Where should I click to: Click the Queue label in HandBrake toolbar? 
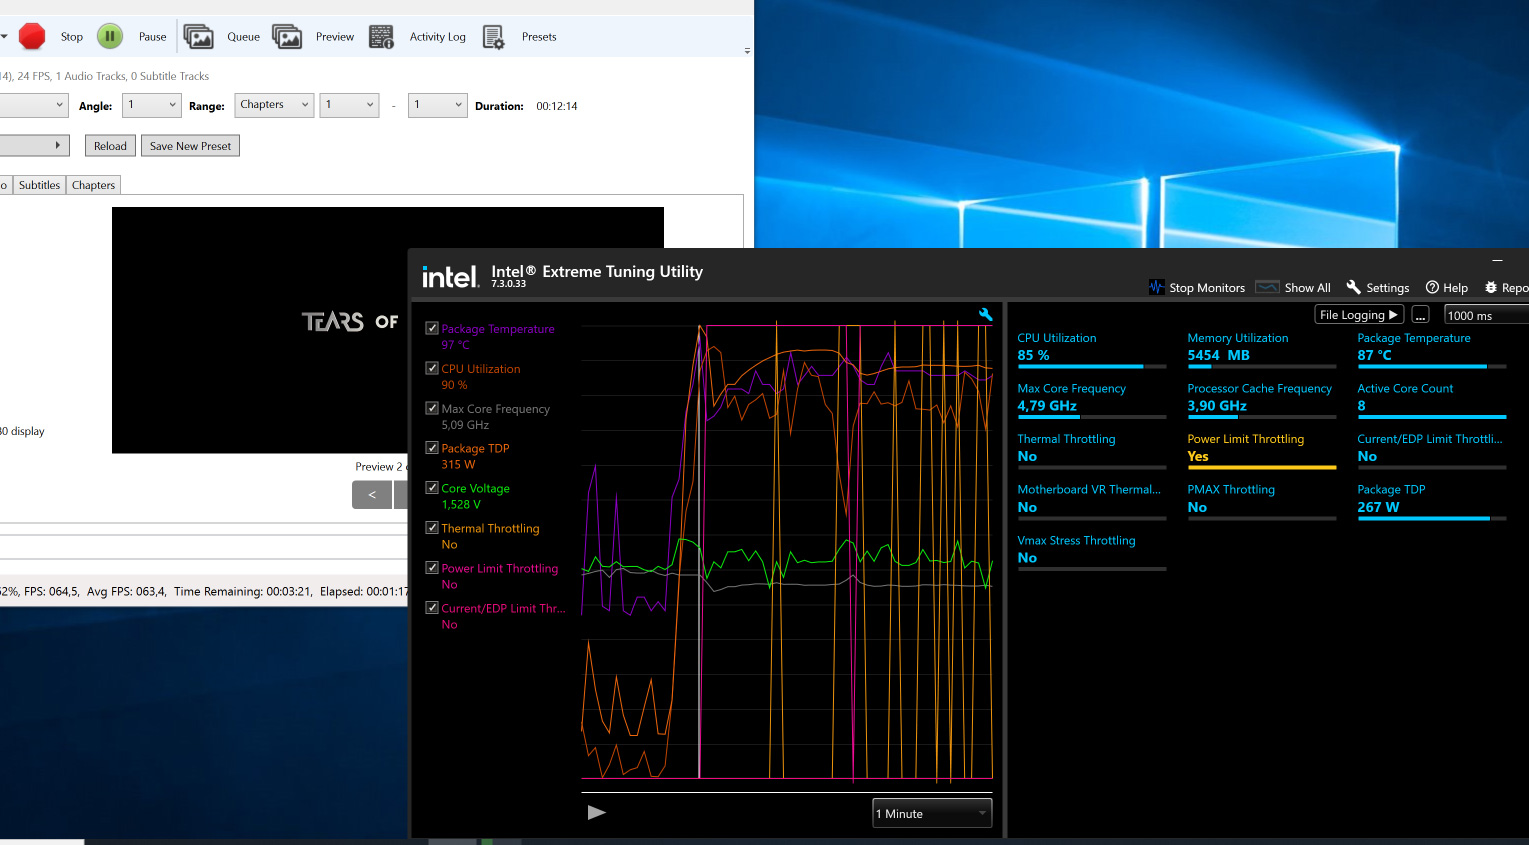tap(243, 37)
